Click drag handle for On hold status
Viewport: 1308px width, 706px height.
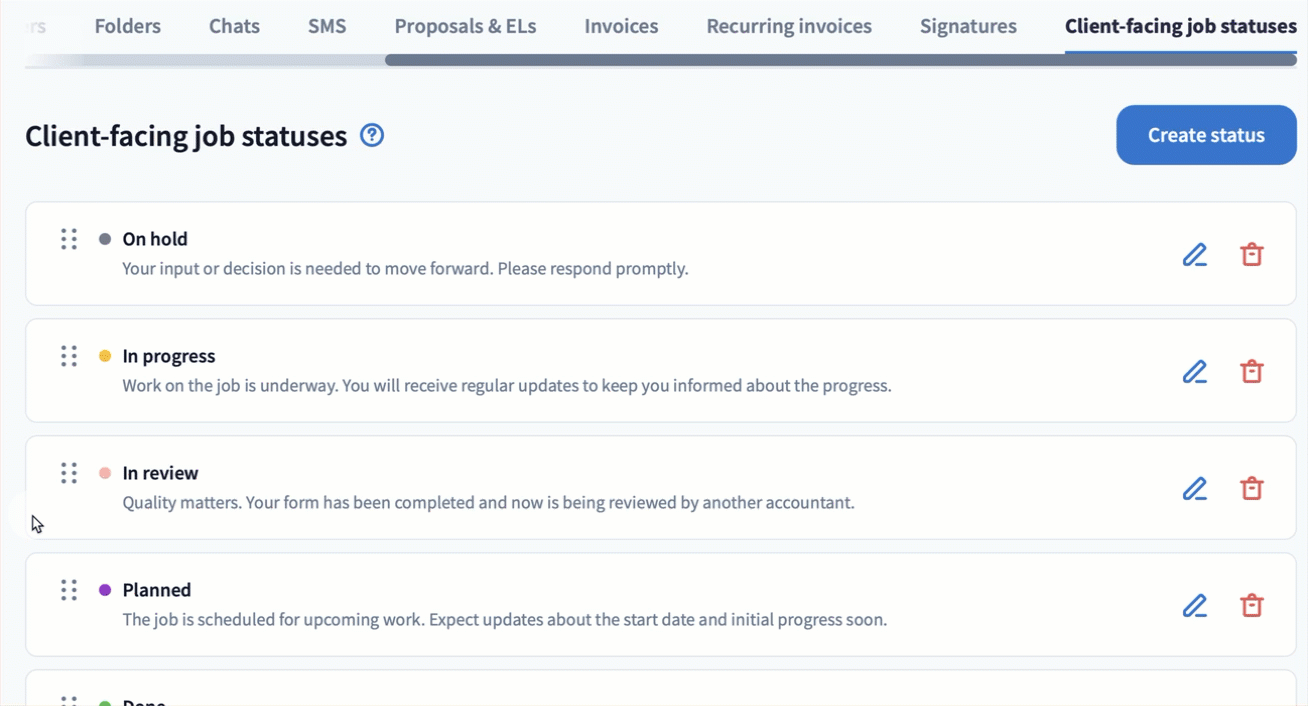(69, 239)
